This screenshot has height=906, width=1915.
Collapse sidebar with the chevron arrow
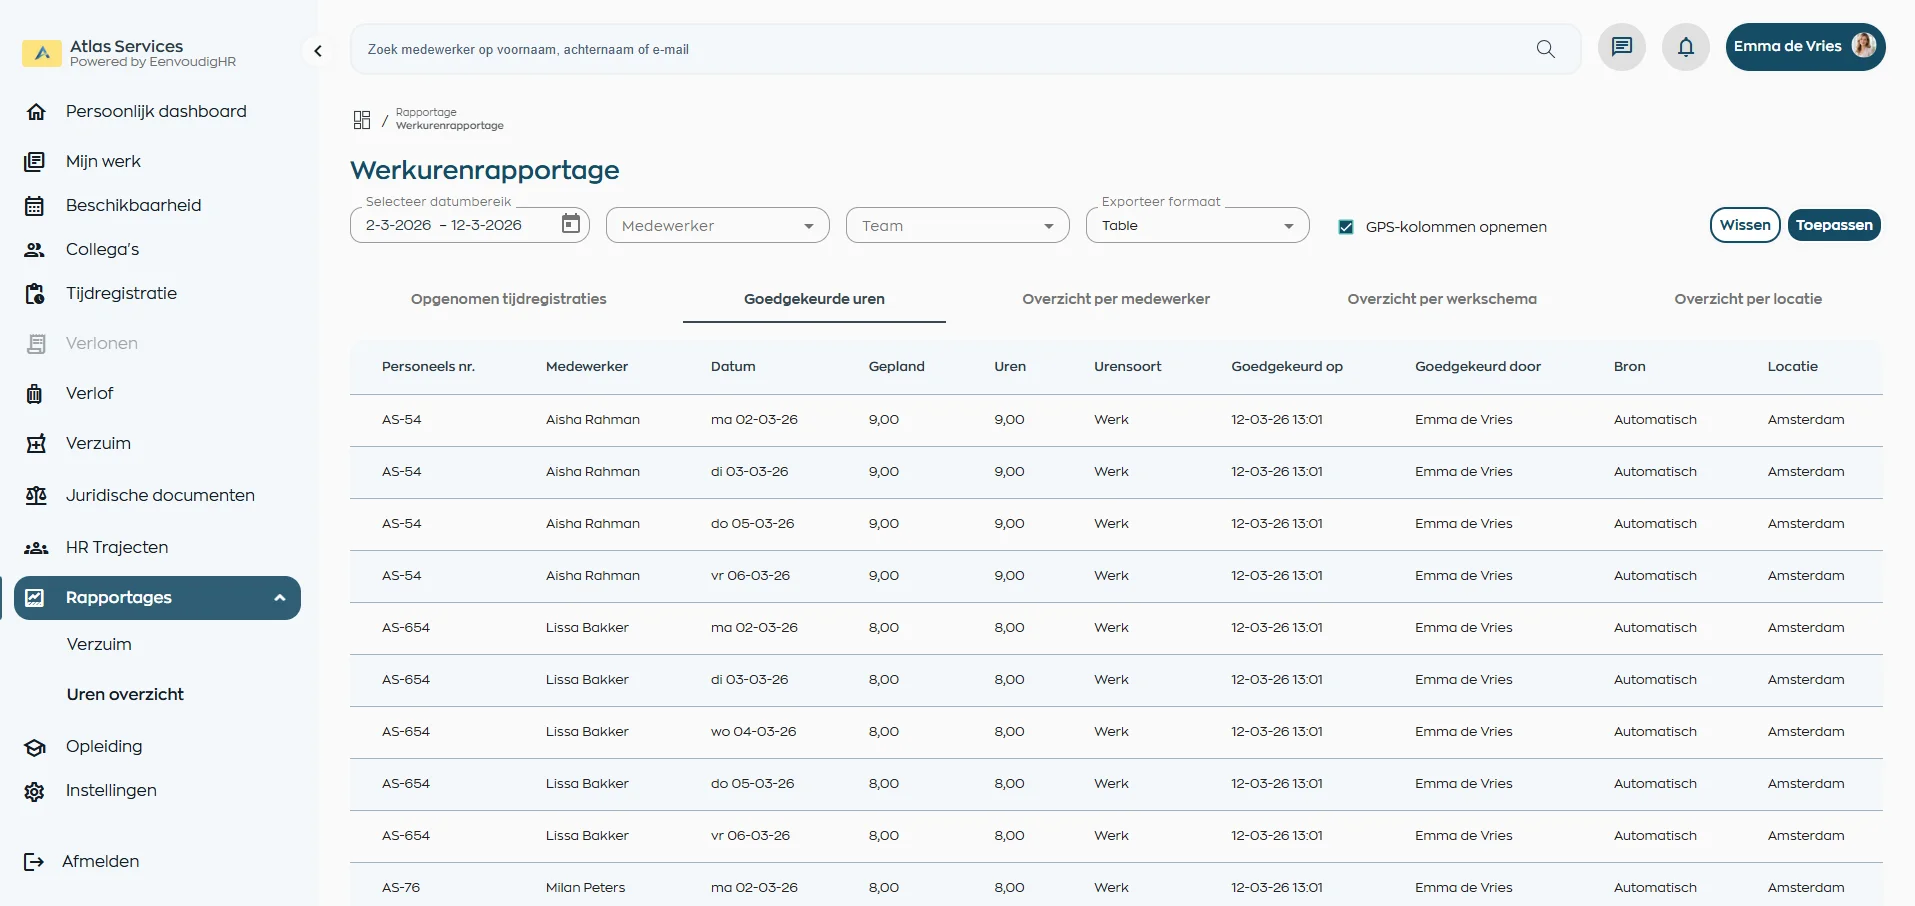click(318, 51)
